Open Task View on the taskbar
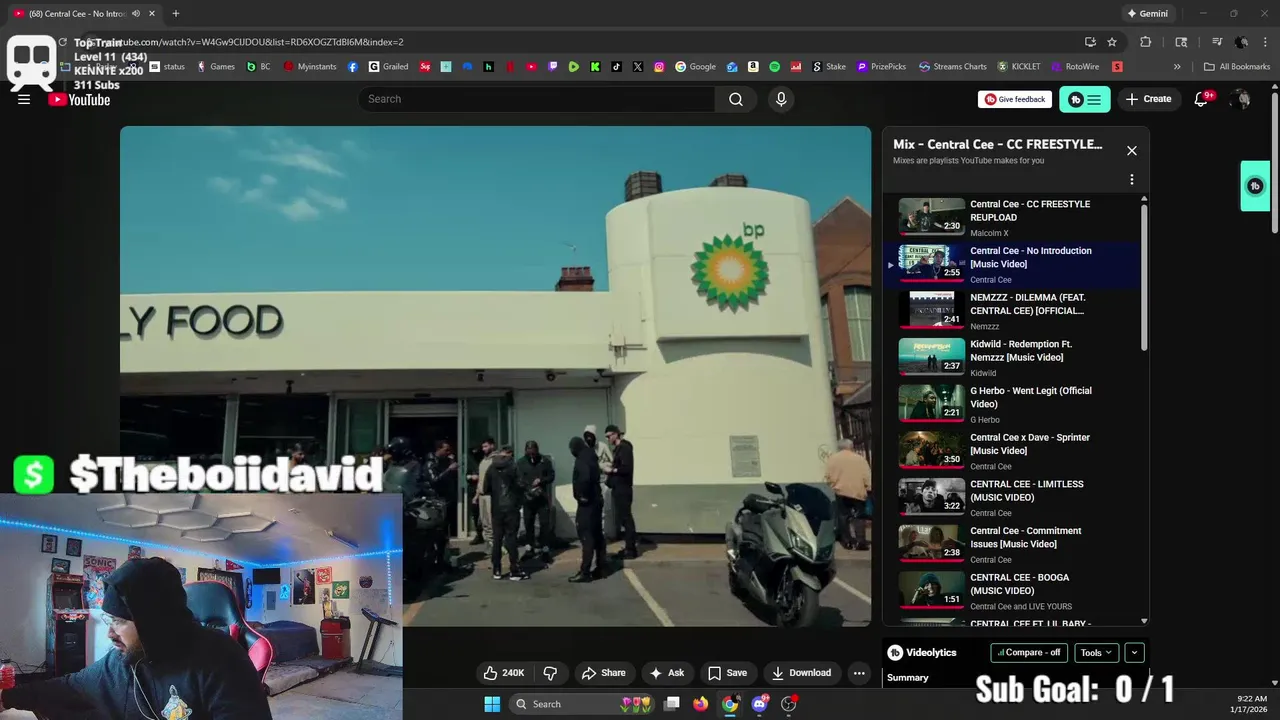The image size is (1280, 720). click(673, 704)
